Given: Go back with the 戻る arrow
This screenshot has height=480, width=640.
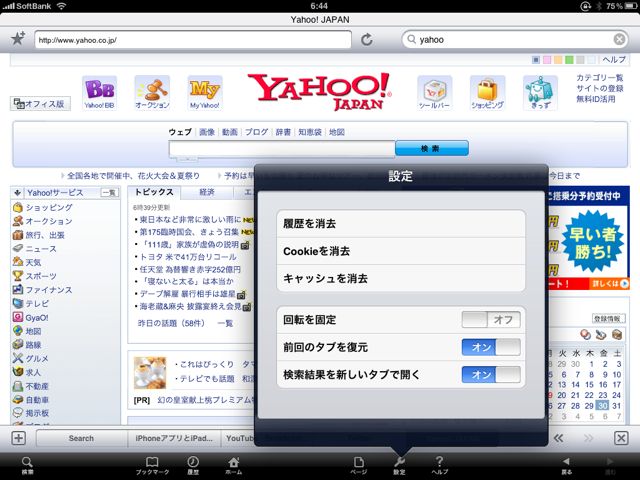Looking at the screenshot, I should [x=566, y=465].
